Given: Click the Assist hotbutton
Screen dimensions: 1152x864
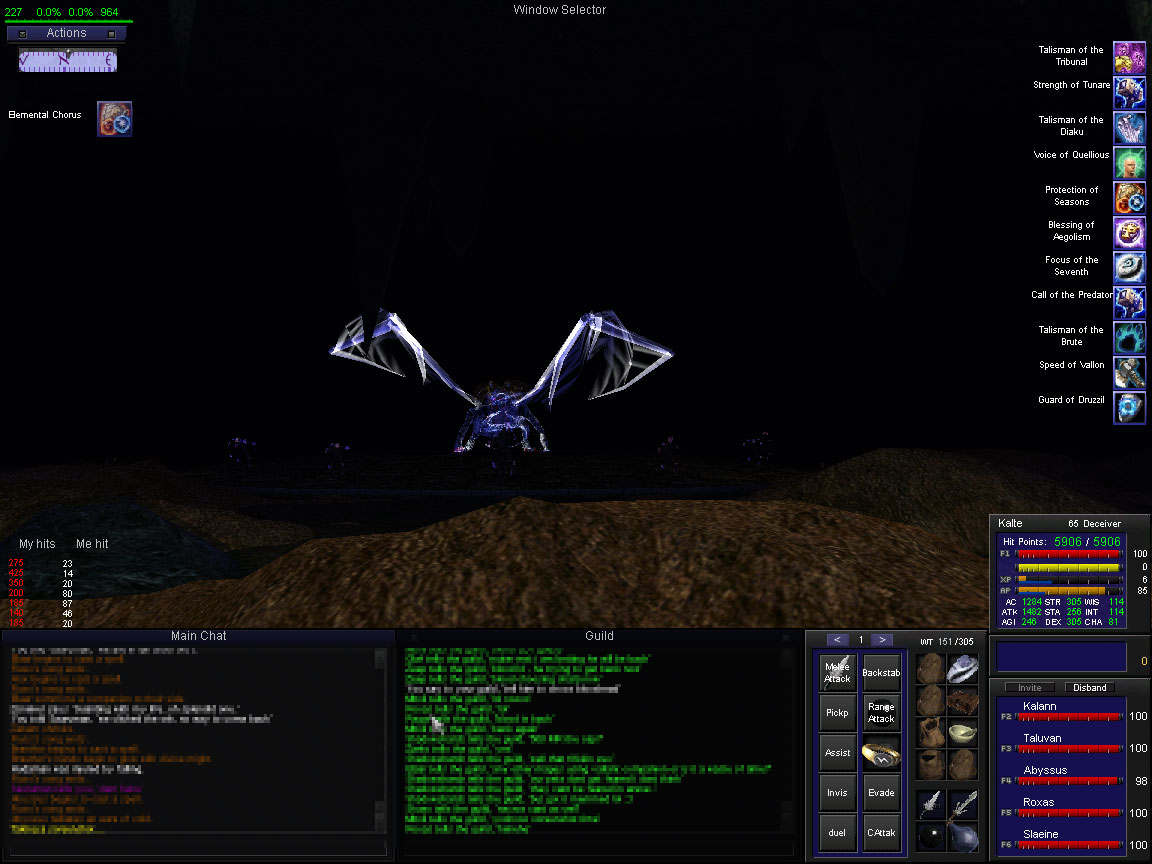Looking at the screenshot, I should click(x=838, y=753).
